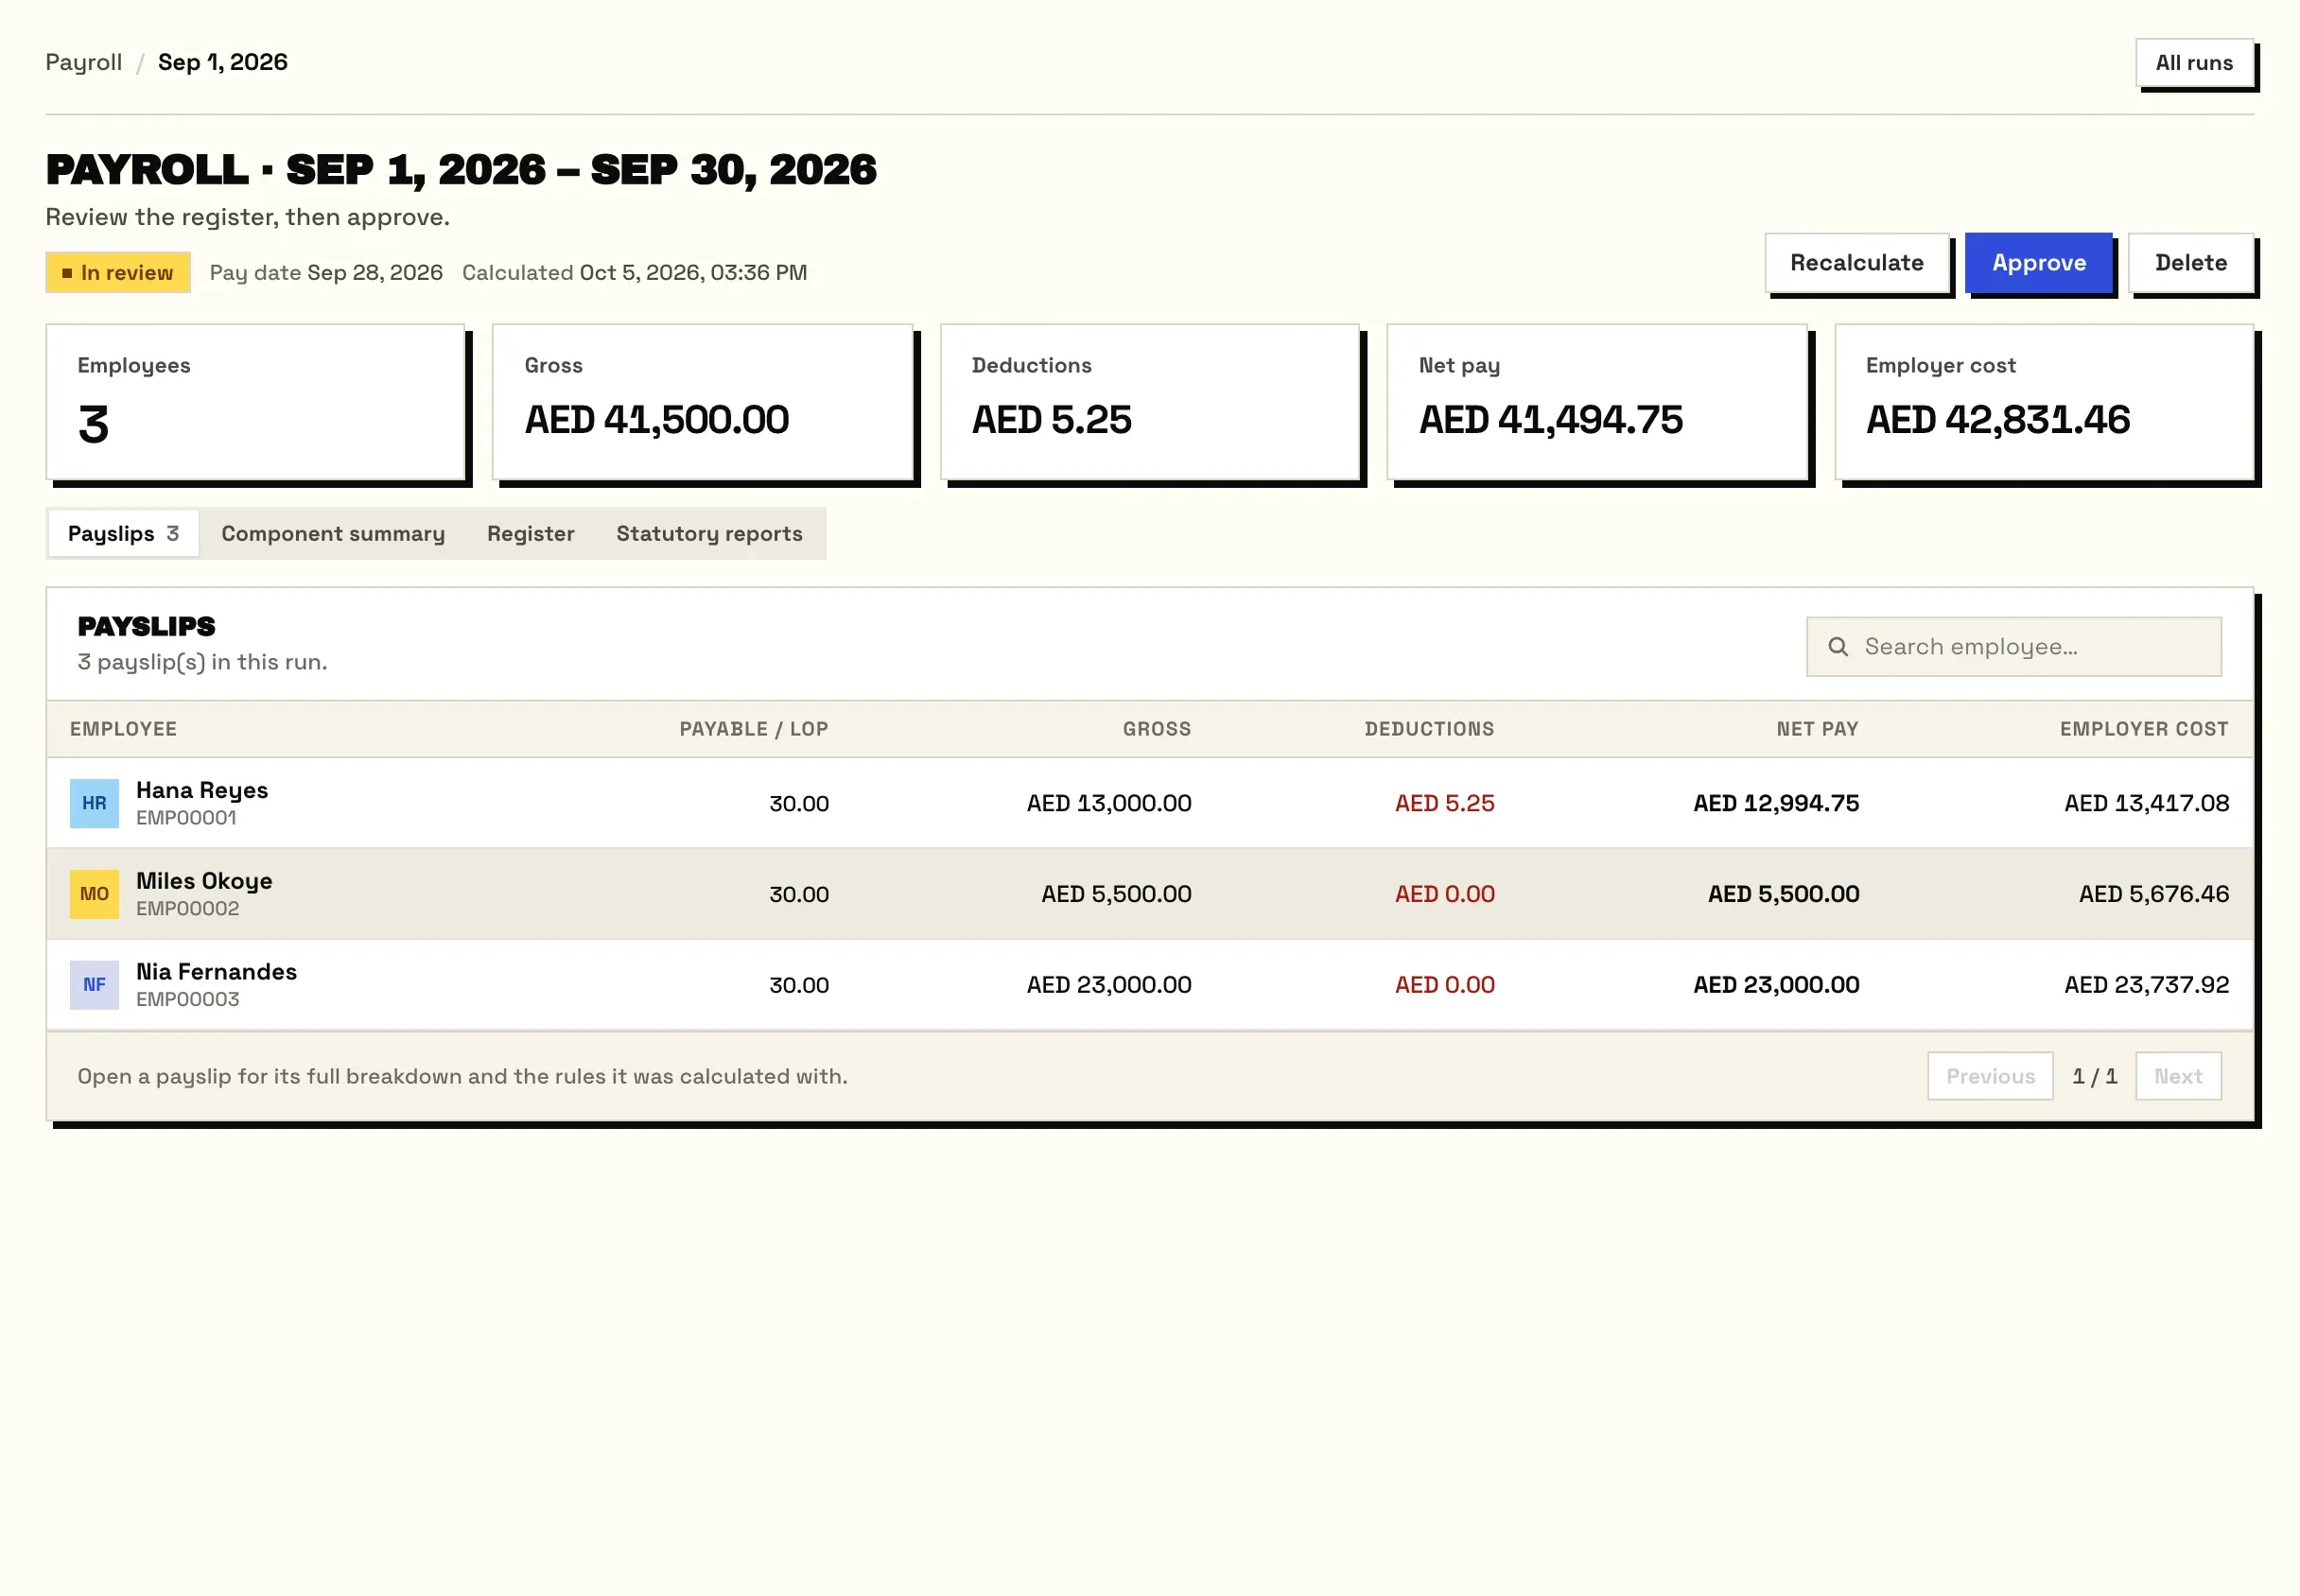Click net pay AED 12,994.75
The image size is (2300, 1596).
click(x=1776, y=803)
